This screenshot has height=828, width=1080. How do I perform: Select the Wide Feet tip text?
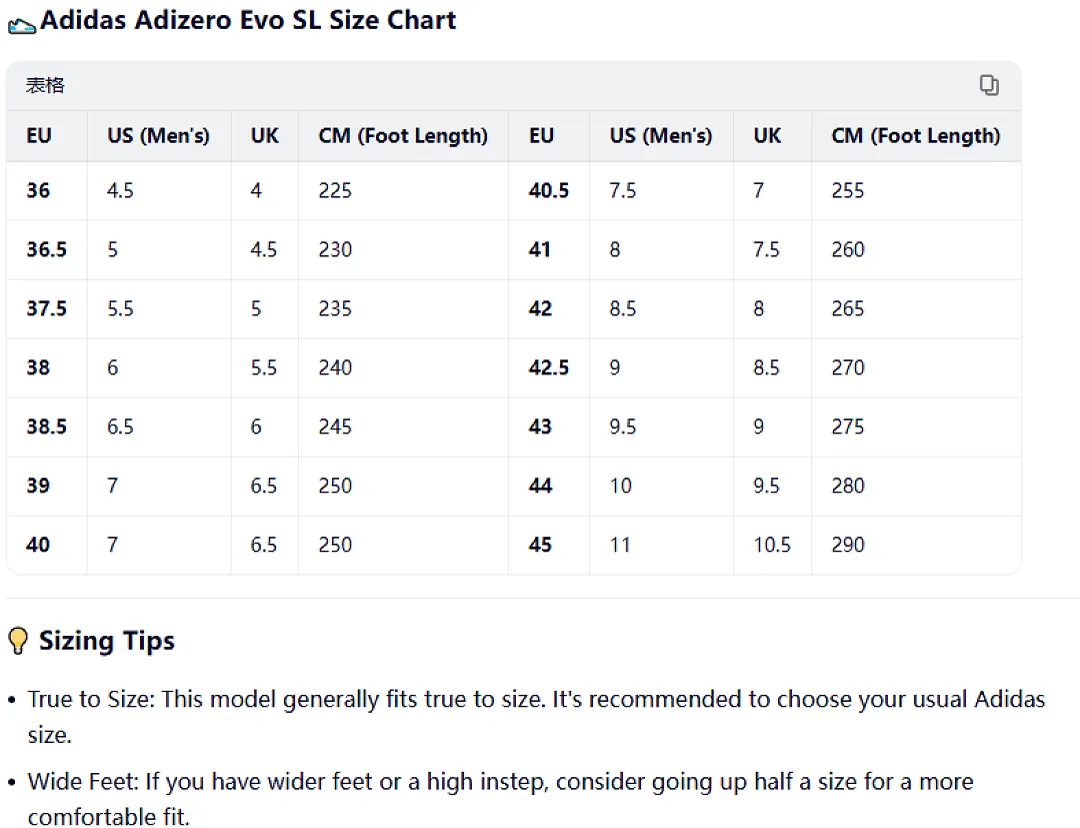tap(500, 799)
